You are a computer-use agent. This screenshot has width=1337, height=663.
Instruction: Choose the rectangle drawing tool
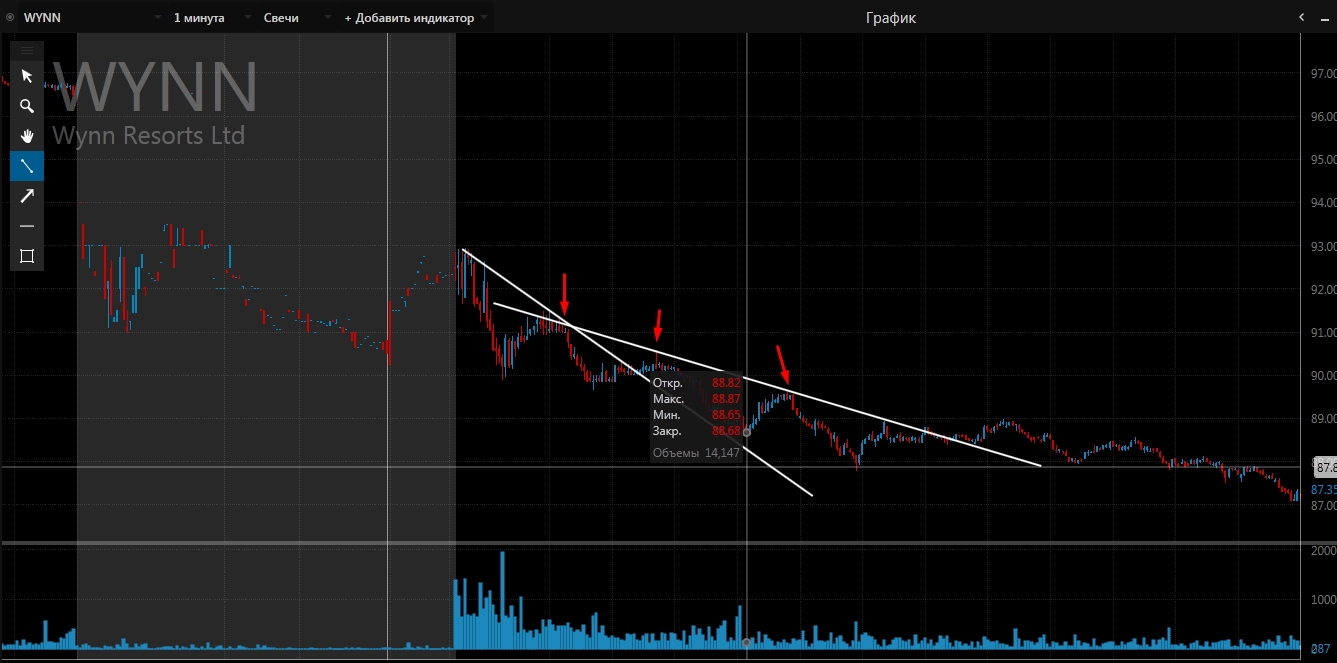(x=27, y=256)
